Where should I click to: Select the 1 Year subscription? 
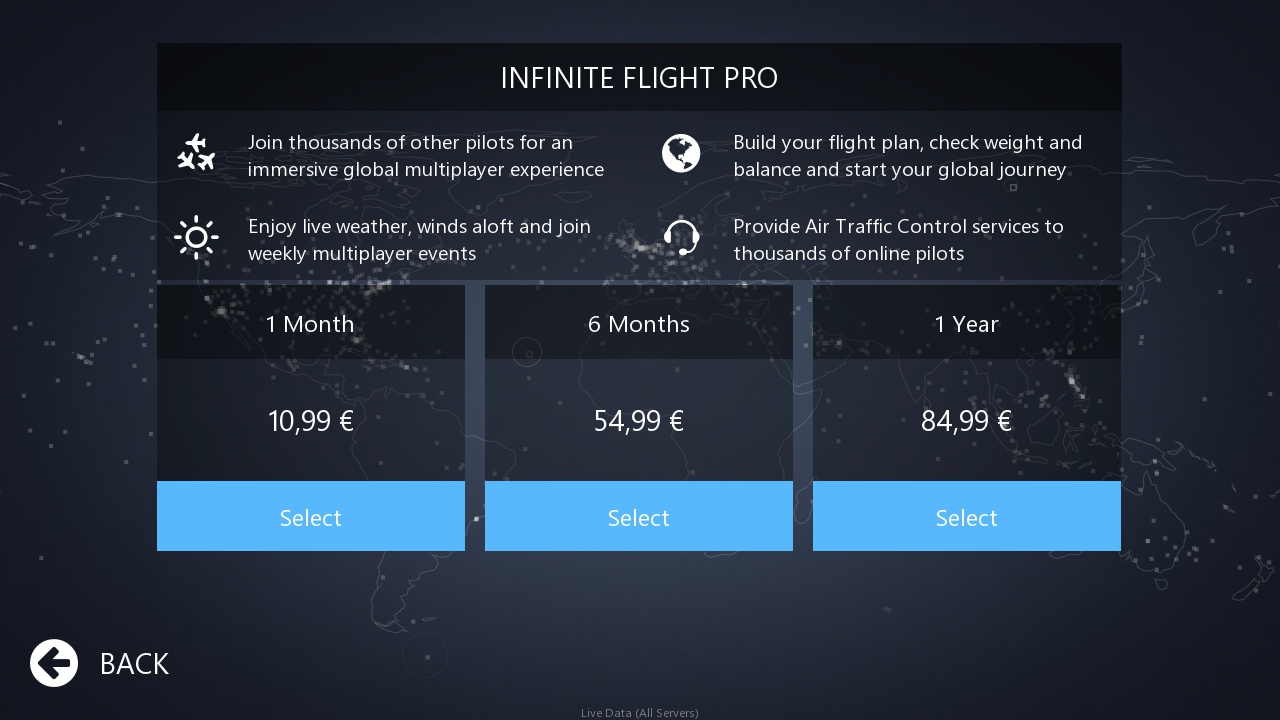click(x=967, y=517)
